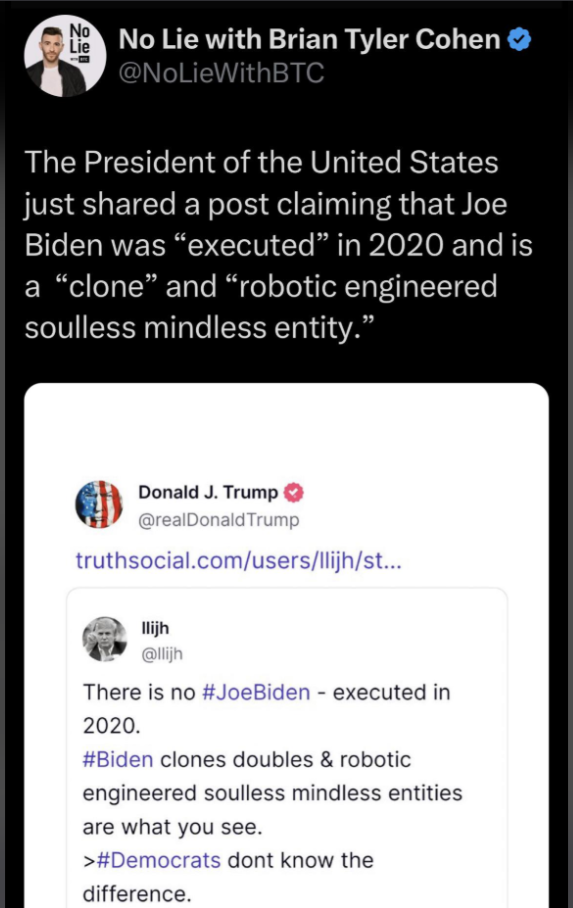This screenshot has width=573, height=908.
Task: Open the @llijh handle
Action: (162, 654)
